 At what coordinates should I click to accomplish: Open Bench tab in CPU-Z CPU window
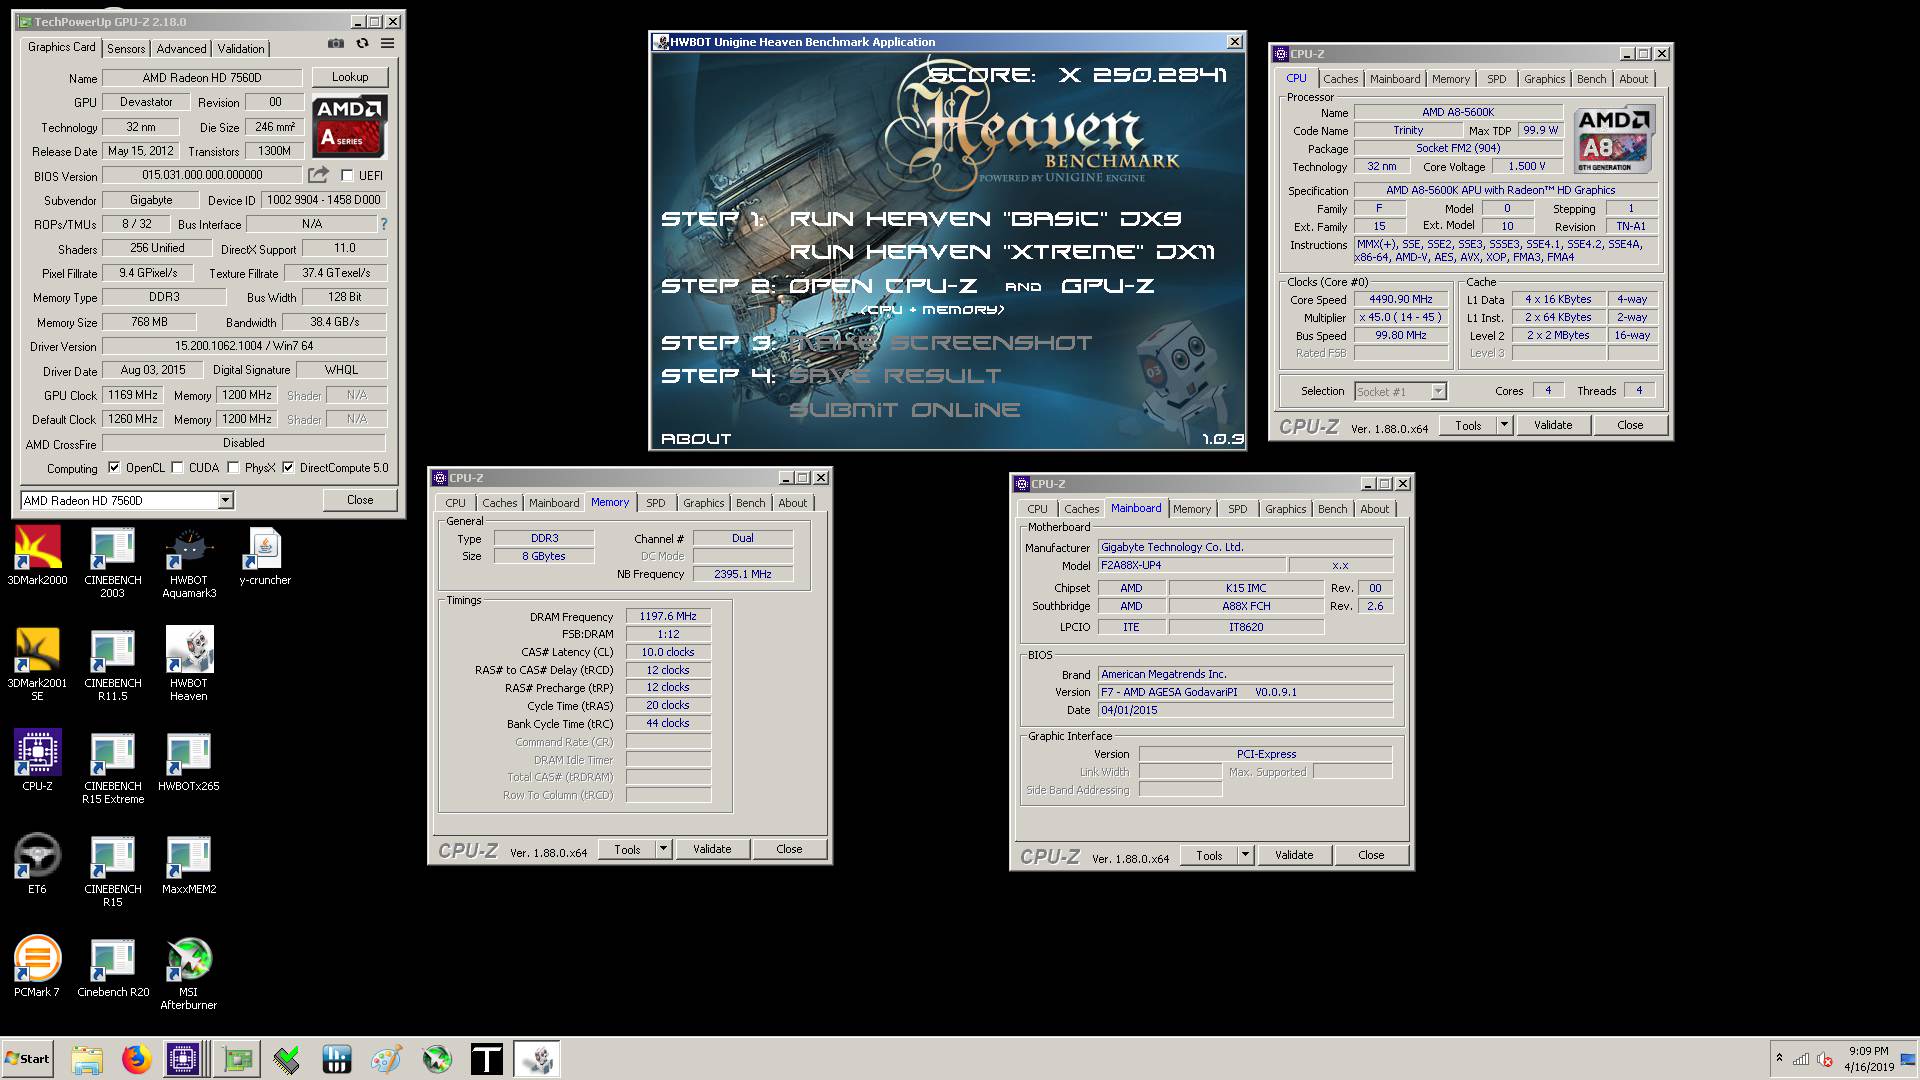(x=1591, y=79)
